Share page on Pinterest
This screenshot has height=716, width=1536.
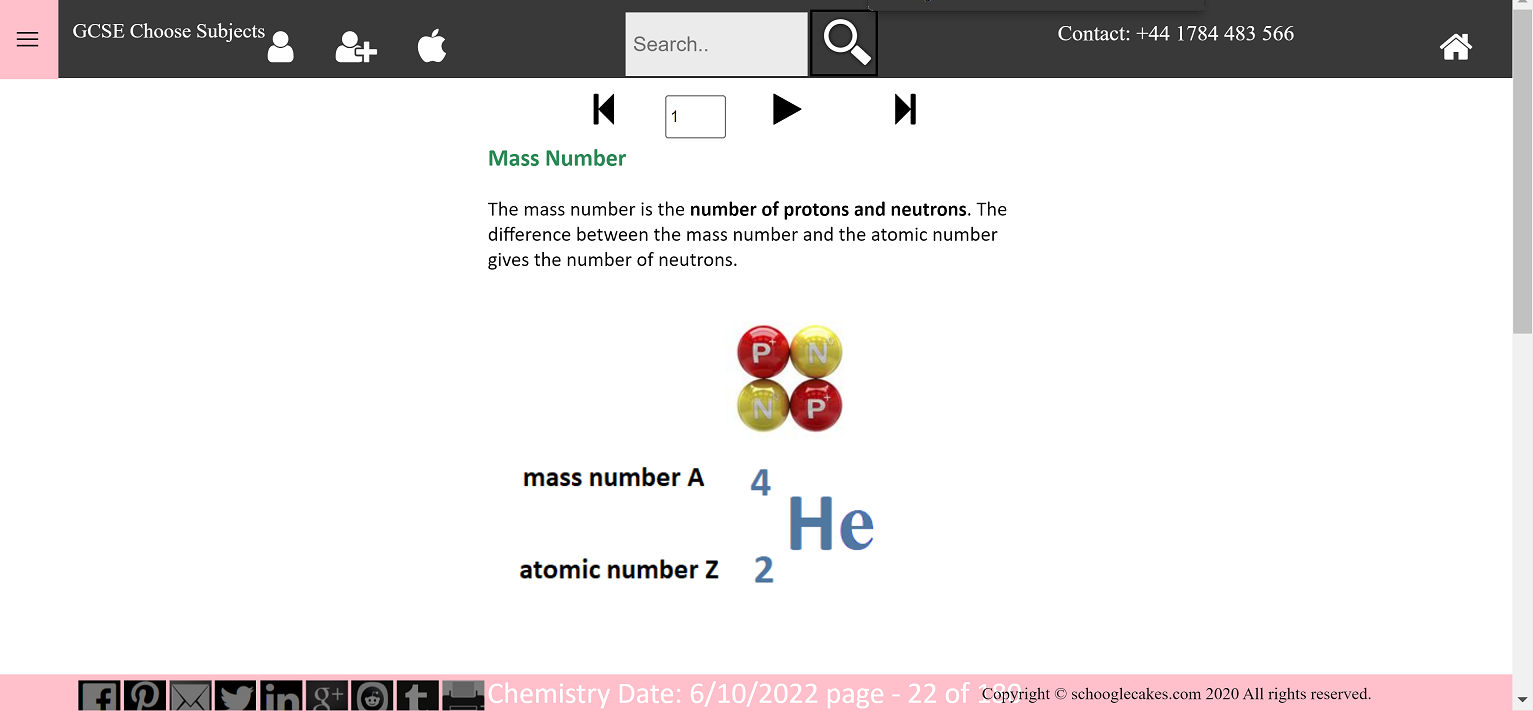[145, 696]
